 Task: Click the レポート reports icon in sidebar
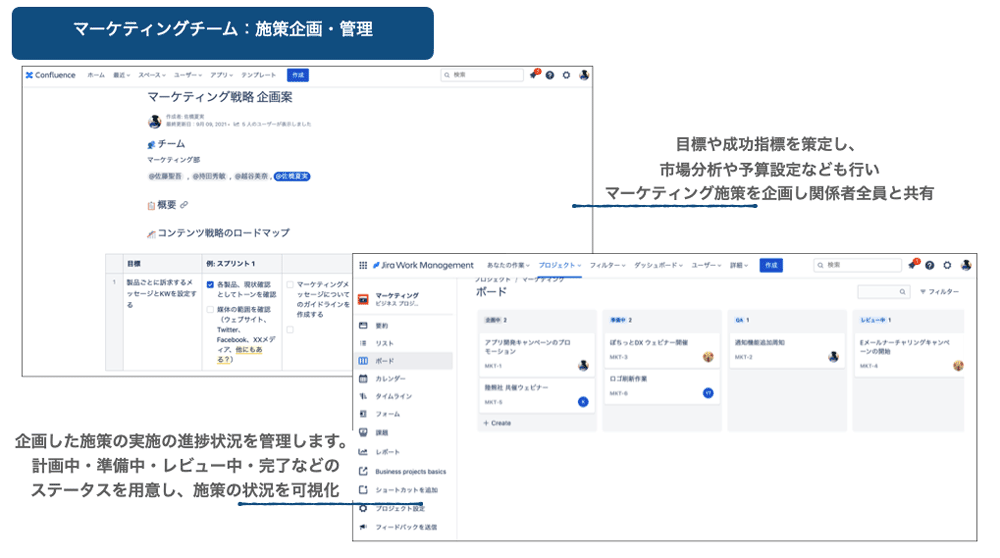[363, 452]
